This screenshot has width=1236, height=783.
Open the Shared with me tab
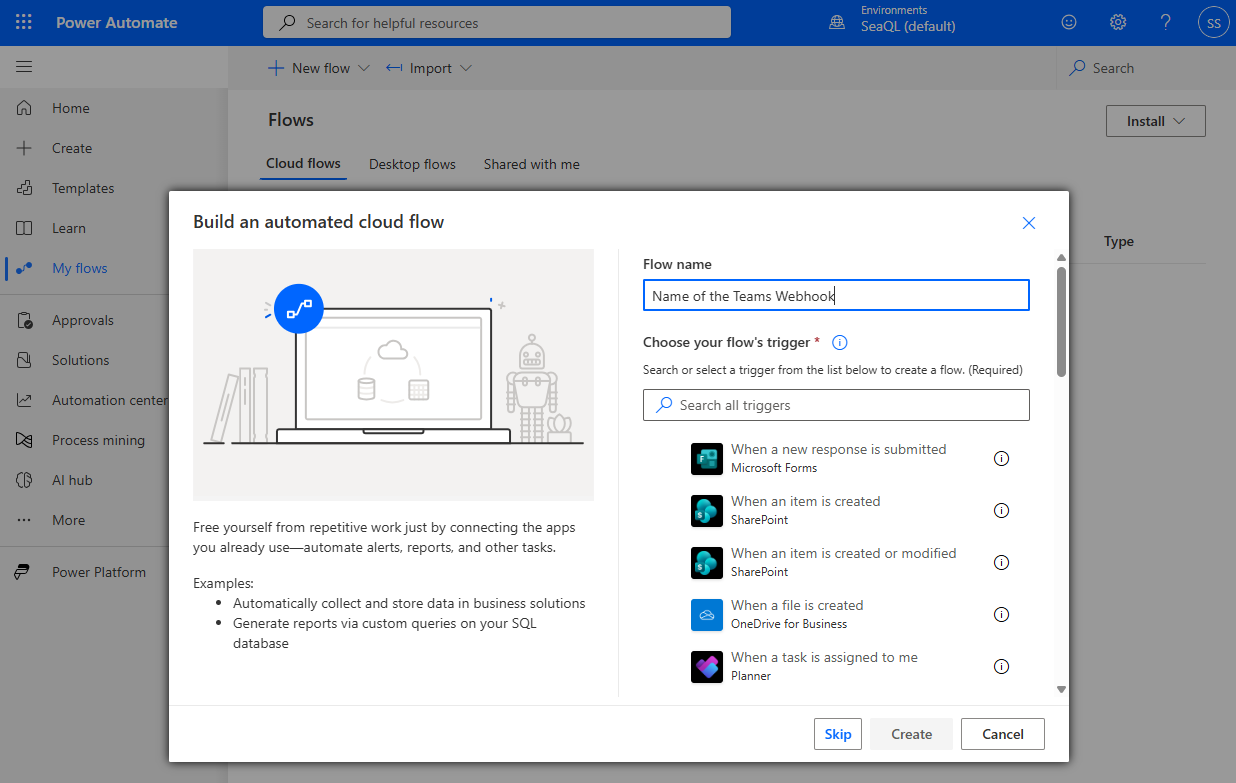531,164
